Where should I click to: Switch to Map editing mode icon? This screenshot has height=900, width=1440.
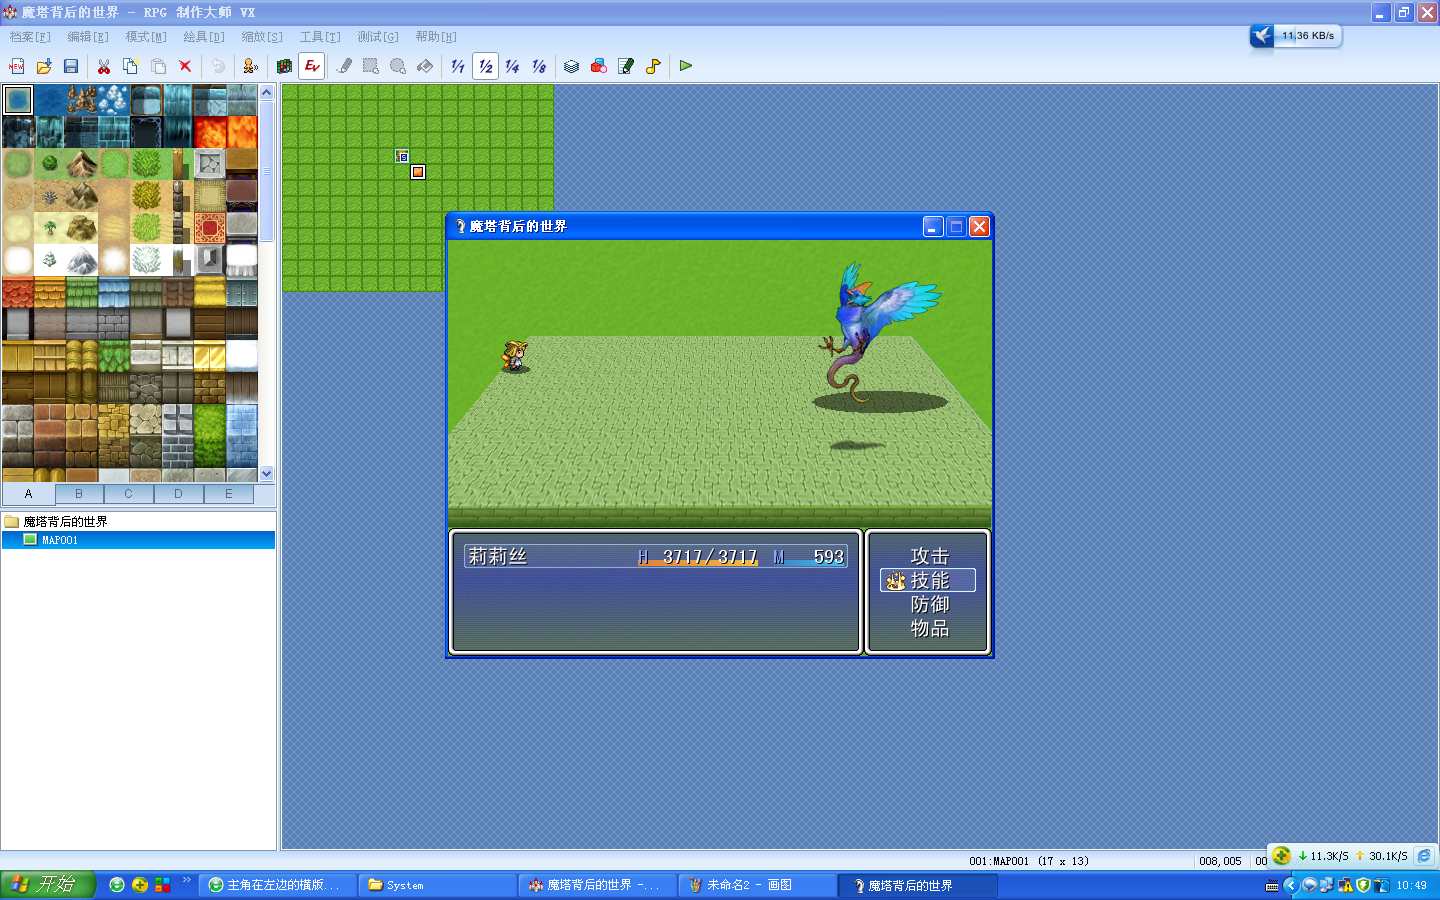click(x=285, y=66)
